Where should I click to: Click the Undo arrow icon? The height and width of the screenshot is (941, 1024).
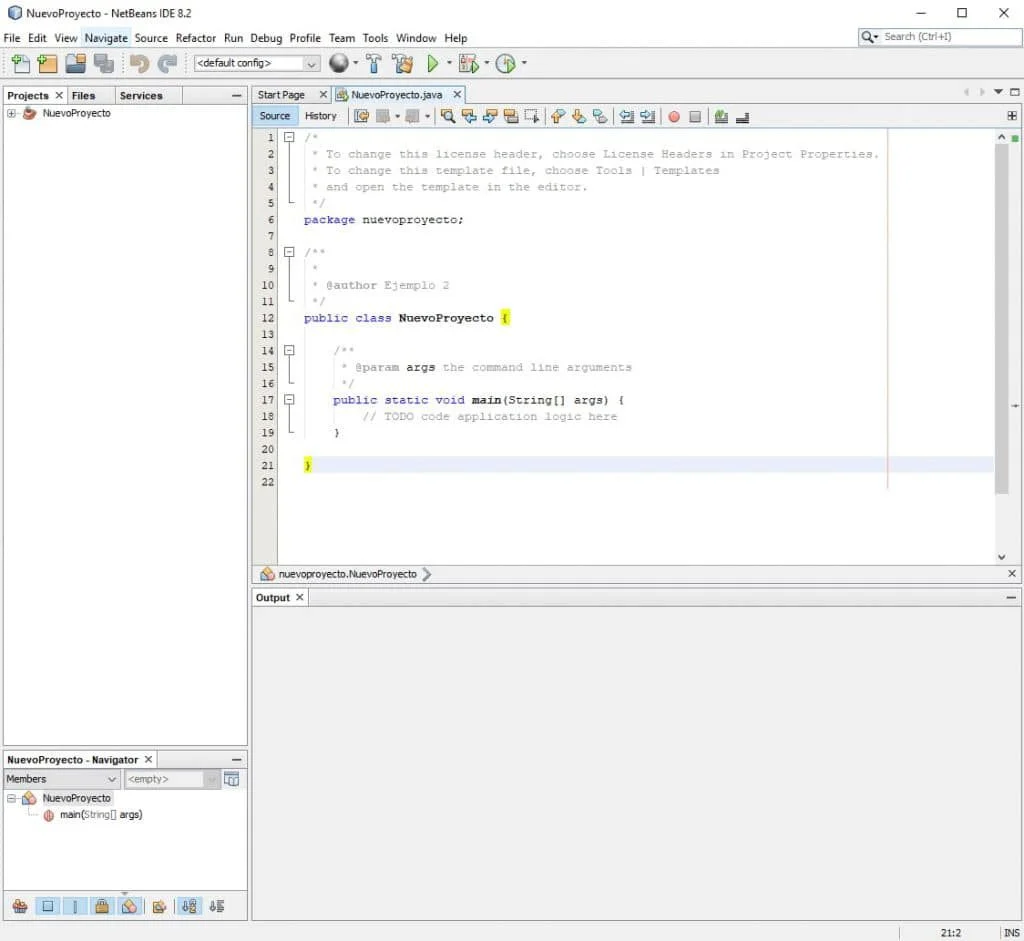pos(139,63)
